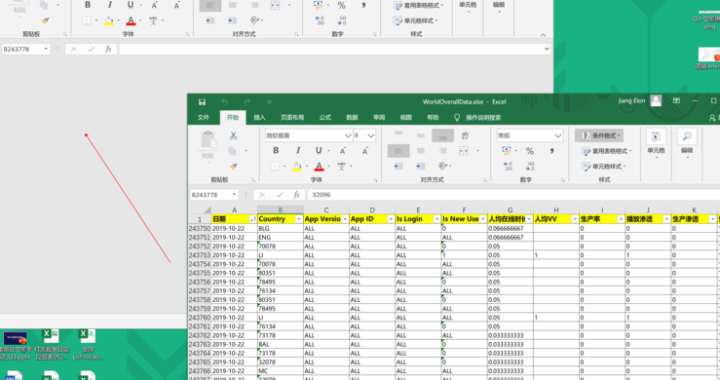Increase indent in front window alignment group
720x380 pixels.
point(420,166)
